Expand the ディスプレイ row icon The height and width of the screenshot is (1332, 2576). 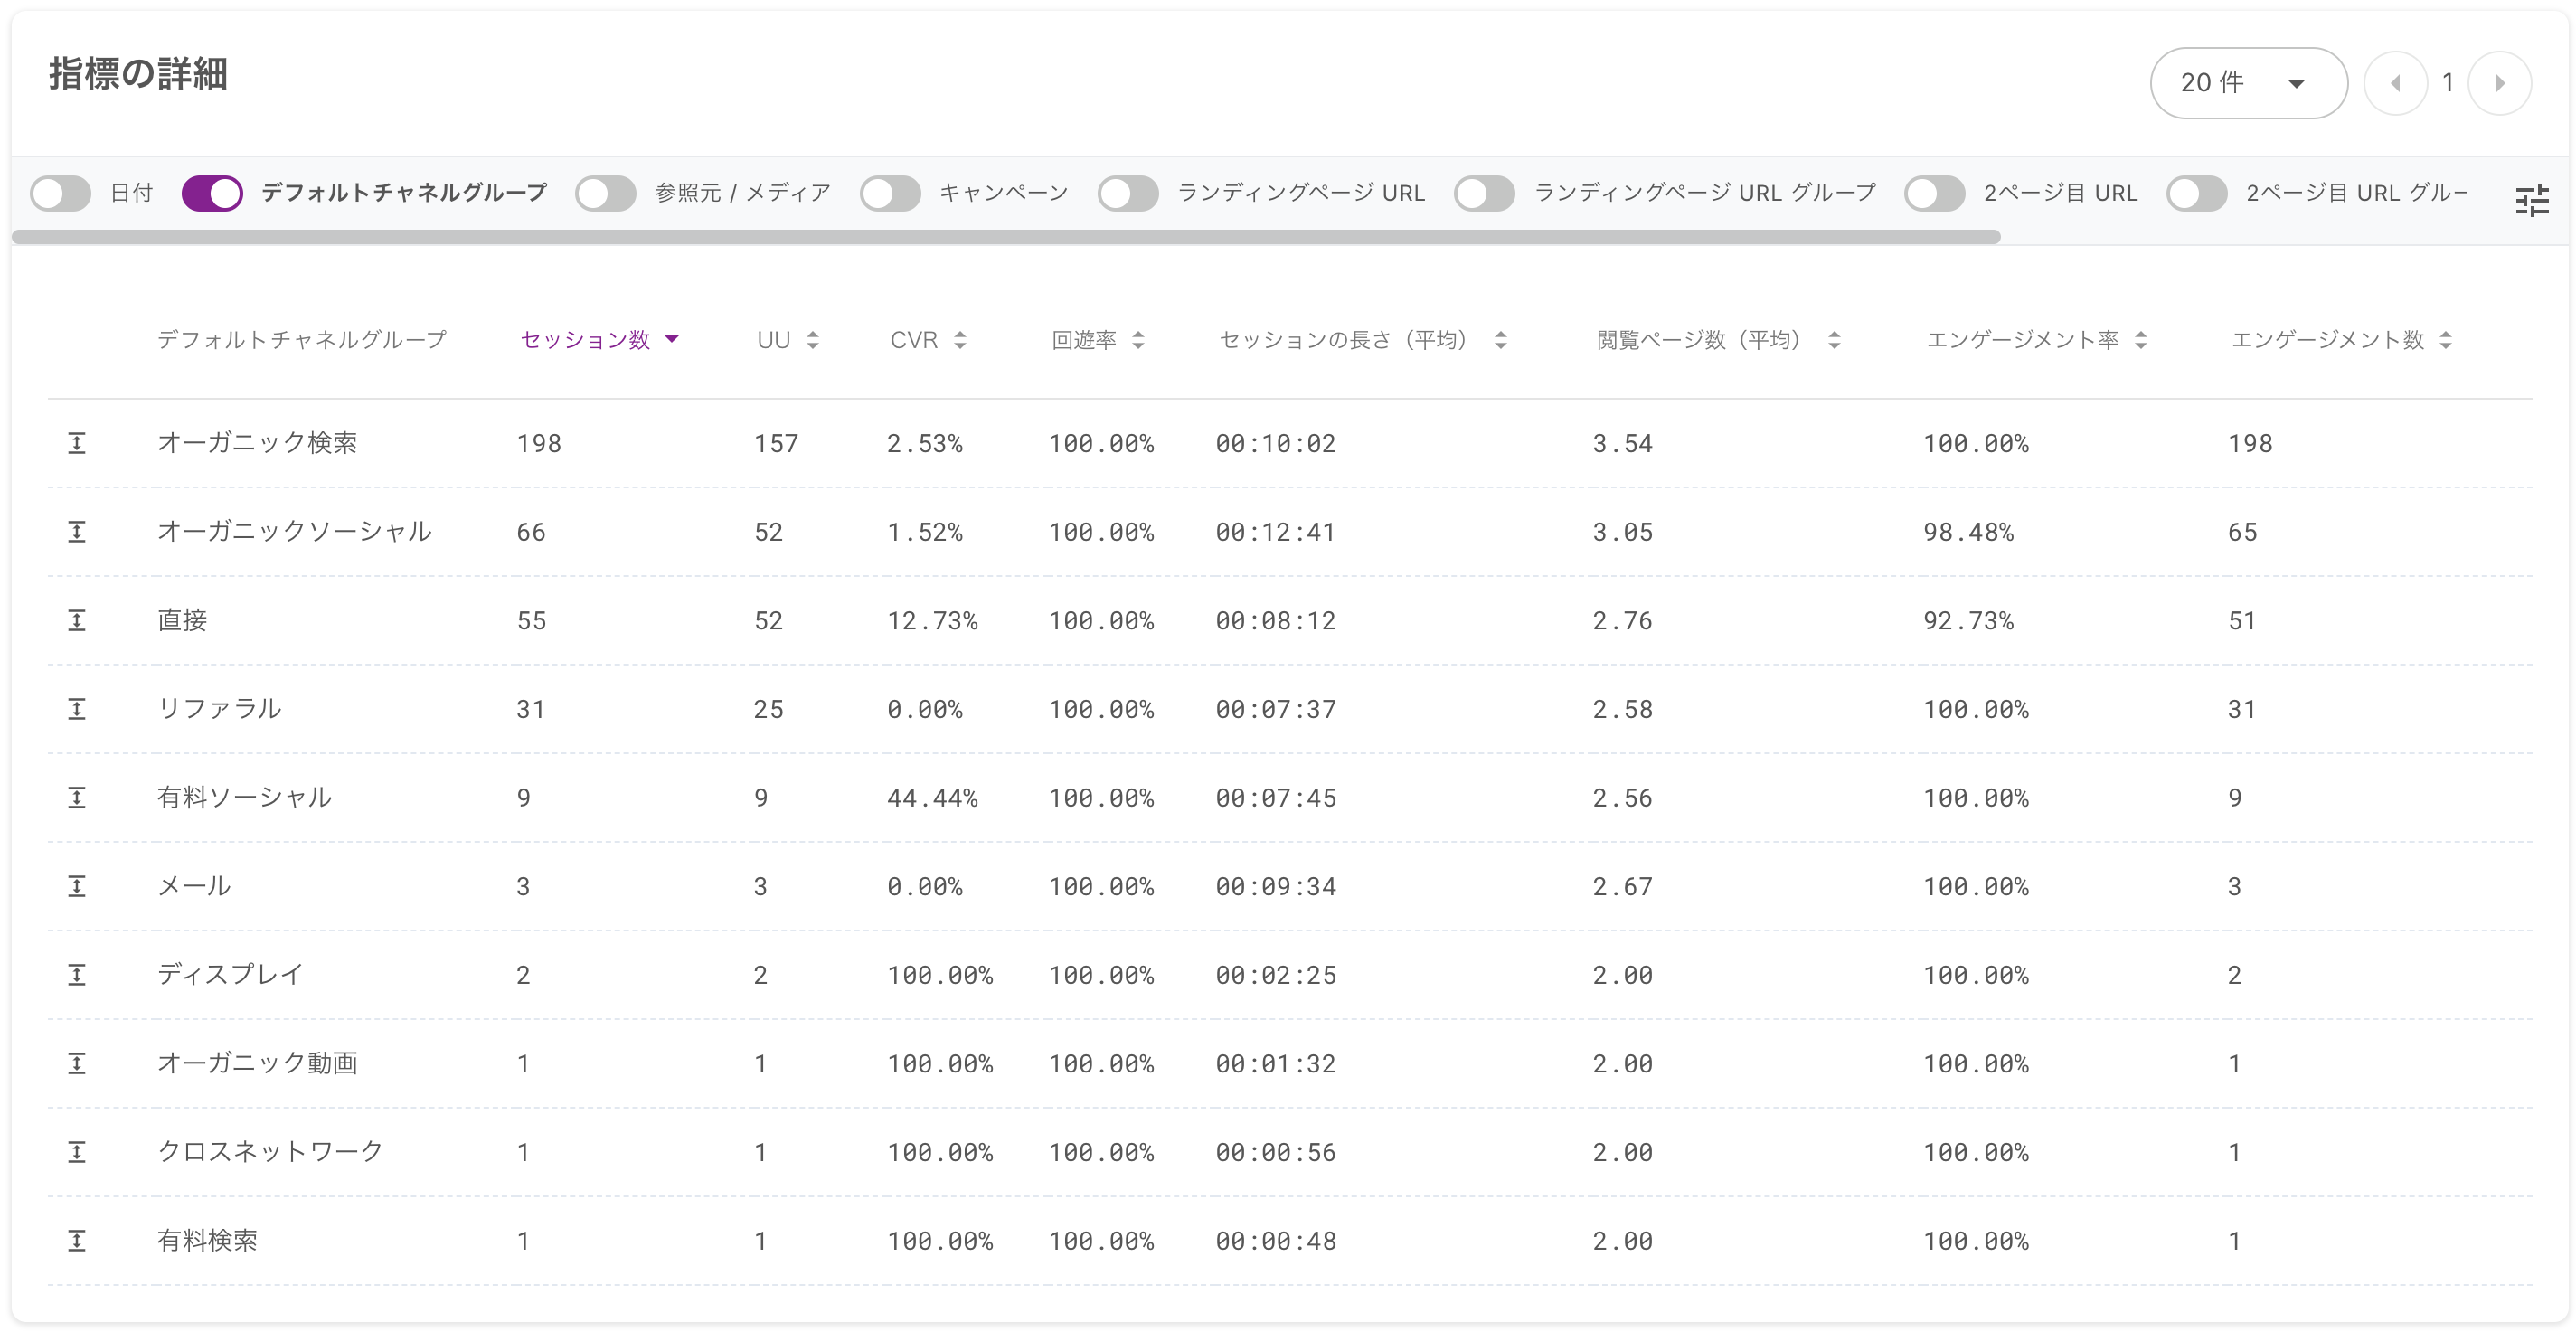[x=77, y=975]
